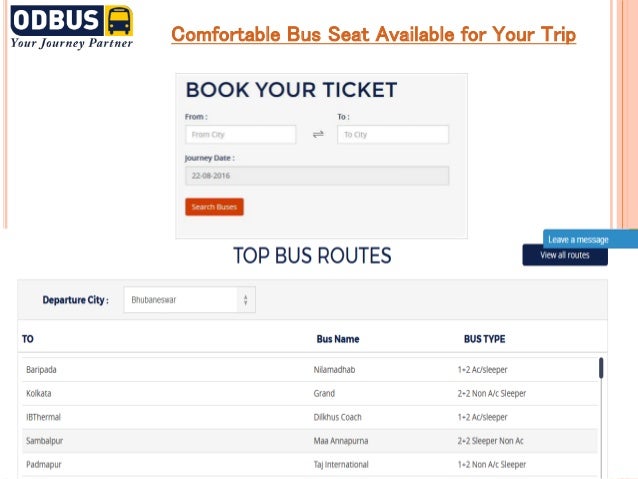Click the Bus Name column header
The image size is (638, 479).
coord(338,339)
